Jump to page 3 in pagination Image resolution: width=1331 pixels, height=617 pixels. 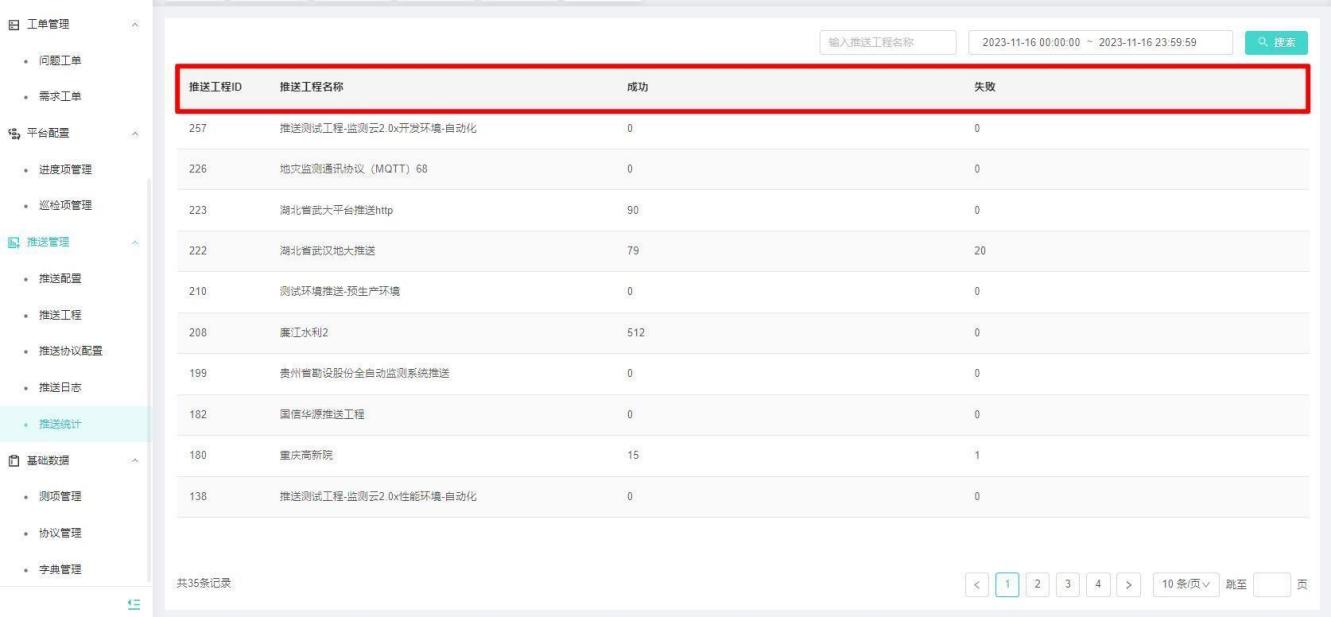(1067, 583)
